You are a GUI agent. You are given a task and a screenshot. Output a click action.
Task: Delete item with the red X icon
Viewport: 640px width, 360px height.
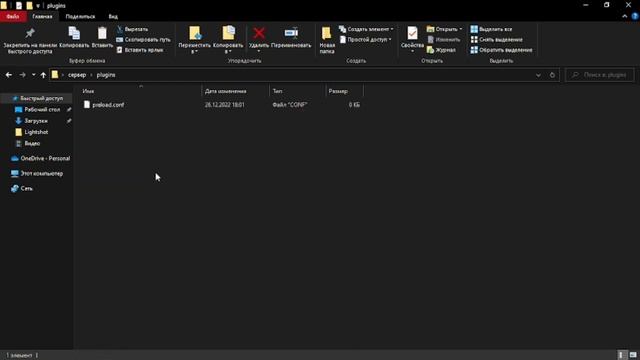259,38
